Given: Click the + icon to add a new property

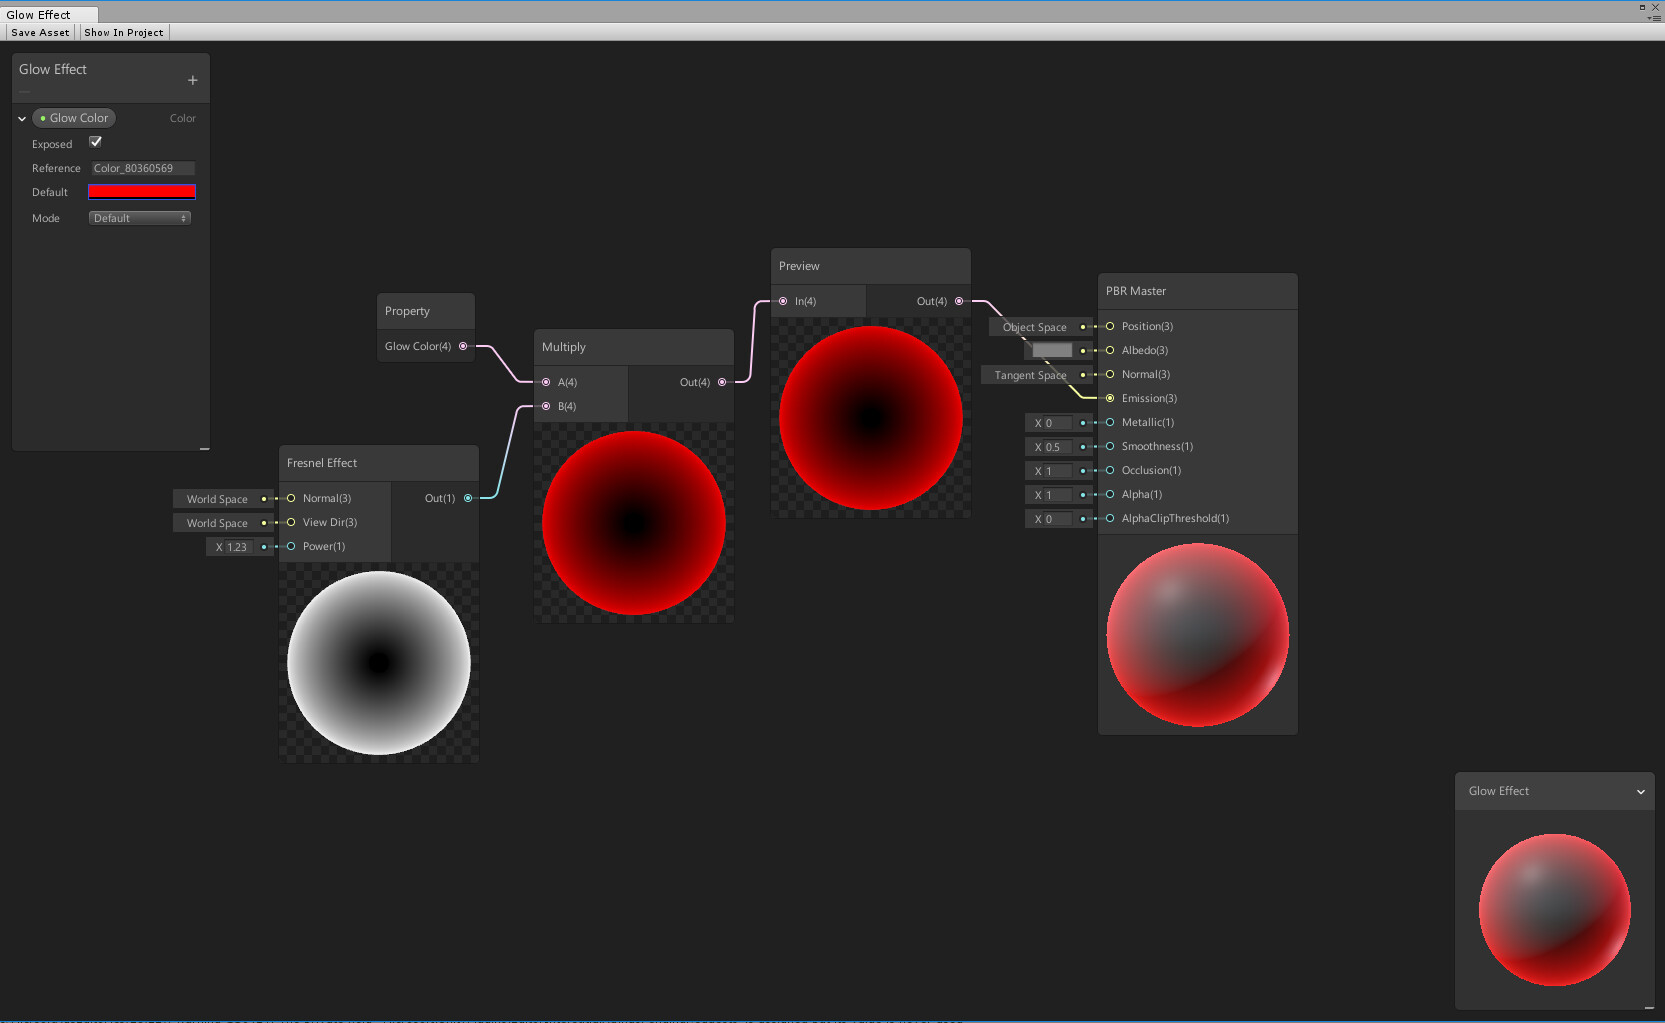Looking at the screenshot, I should coord(192,80).
